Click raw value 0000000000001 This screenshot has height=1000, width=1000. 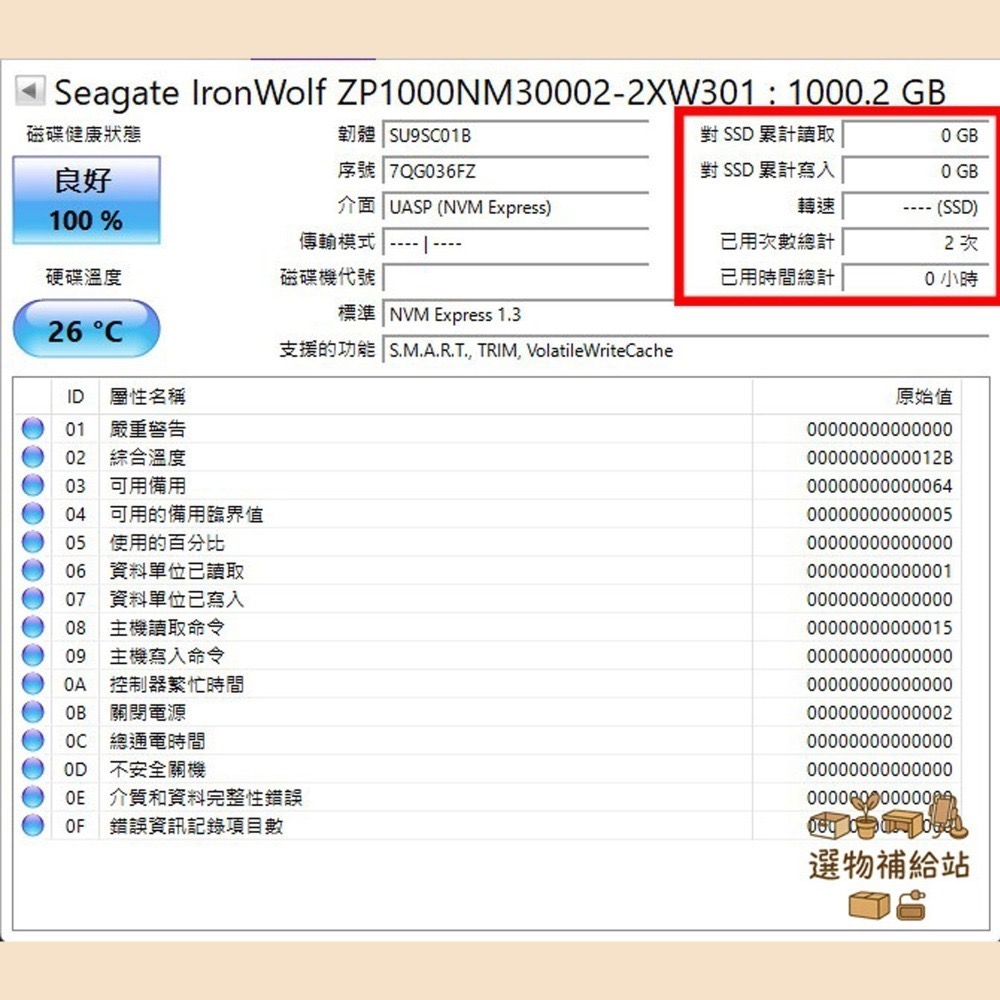[879, 571]
